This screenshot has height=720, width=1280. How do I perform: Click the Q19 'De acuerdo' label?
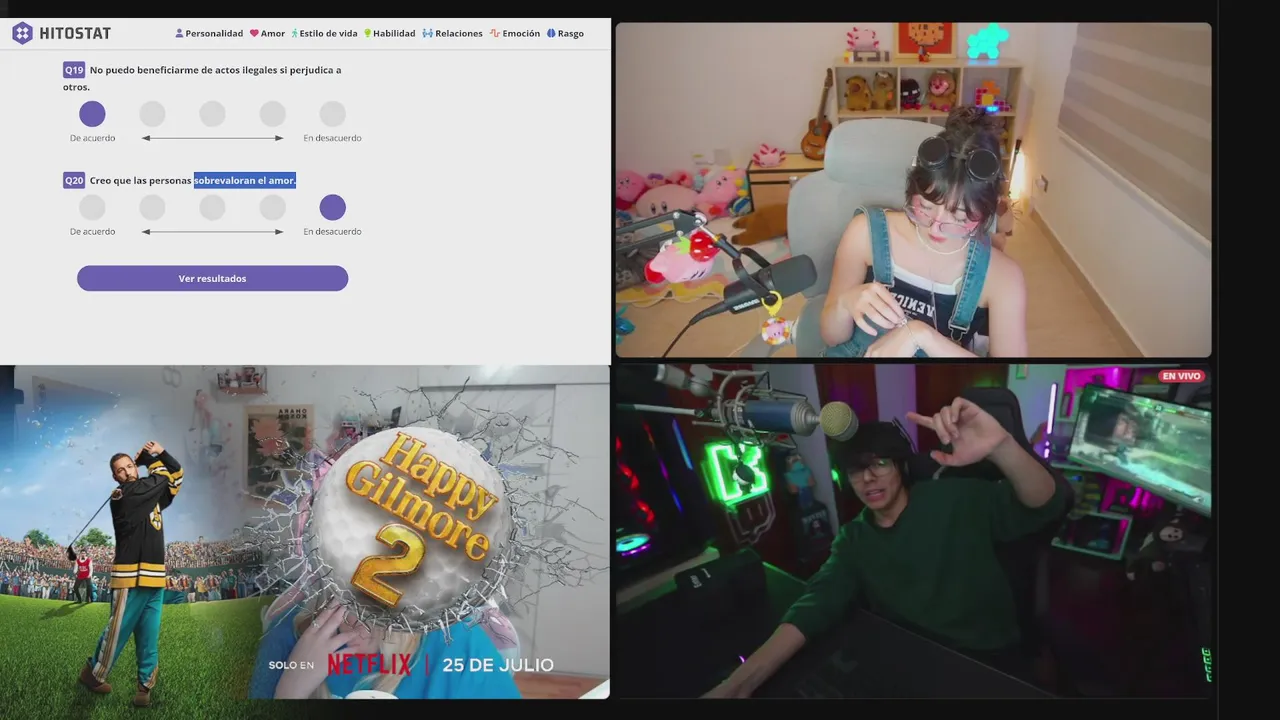click(92, 138)
